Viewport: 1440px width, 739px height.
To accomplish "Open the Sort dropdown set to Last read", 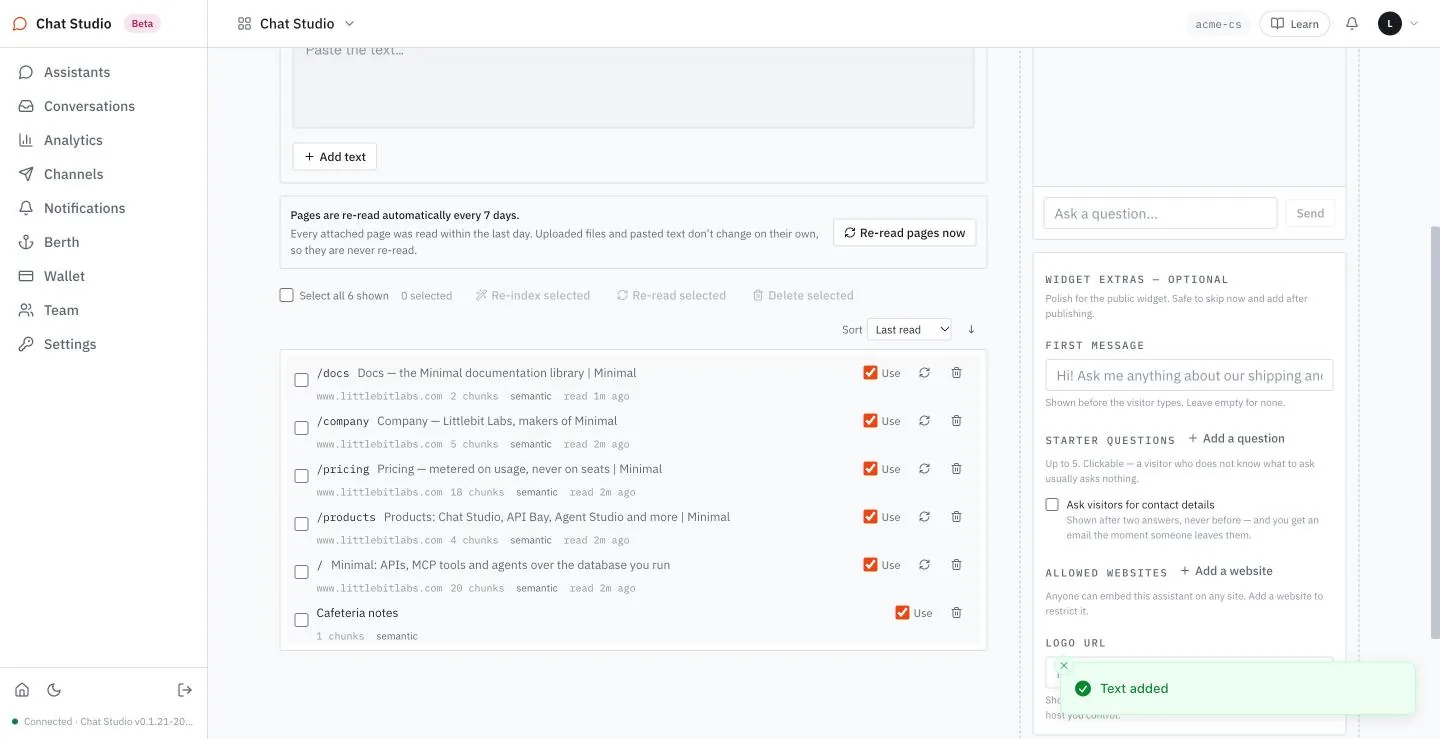I will coord(911,329).
